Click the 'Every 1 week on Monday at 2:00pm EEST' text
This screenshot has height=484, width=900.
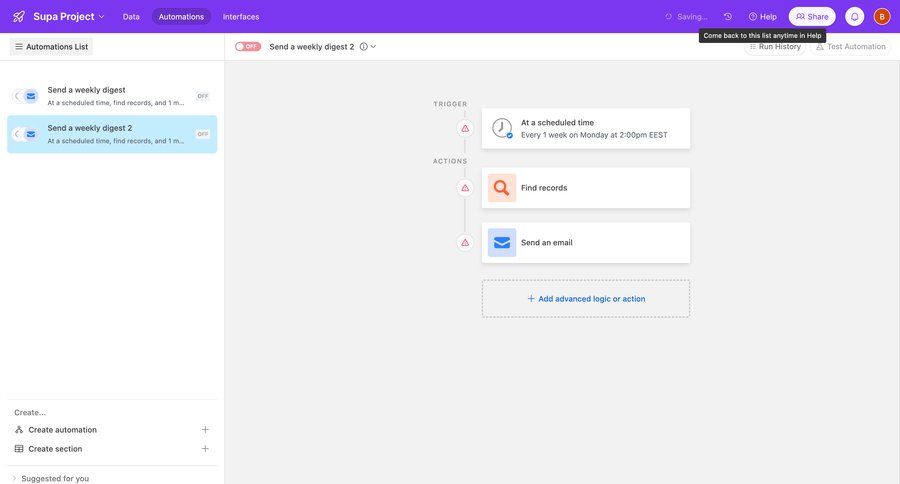pos(594,135)
